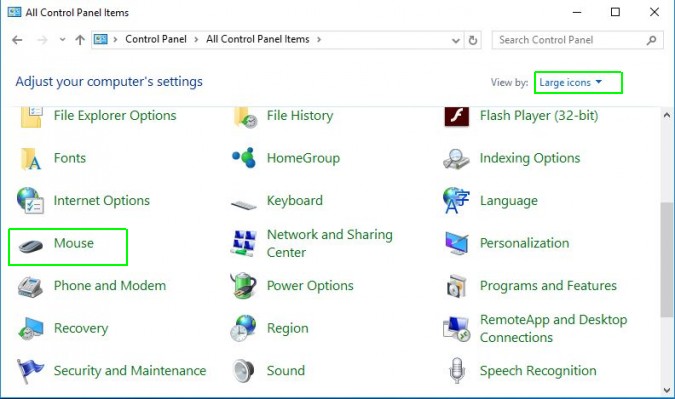Minimize the All Control Panel Items window

(577, 12)
